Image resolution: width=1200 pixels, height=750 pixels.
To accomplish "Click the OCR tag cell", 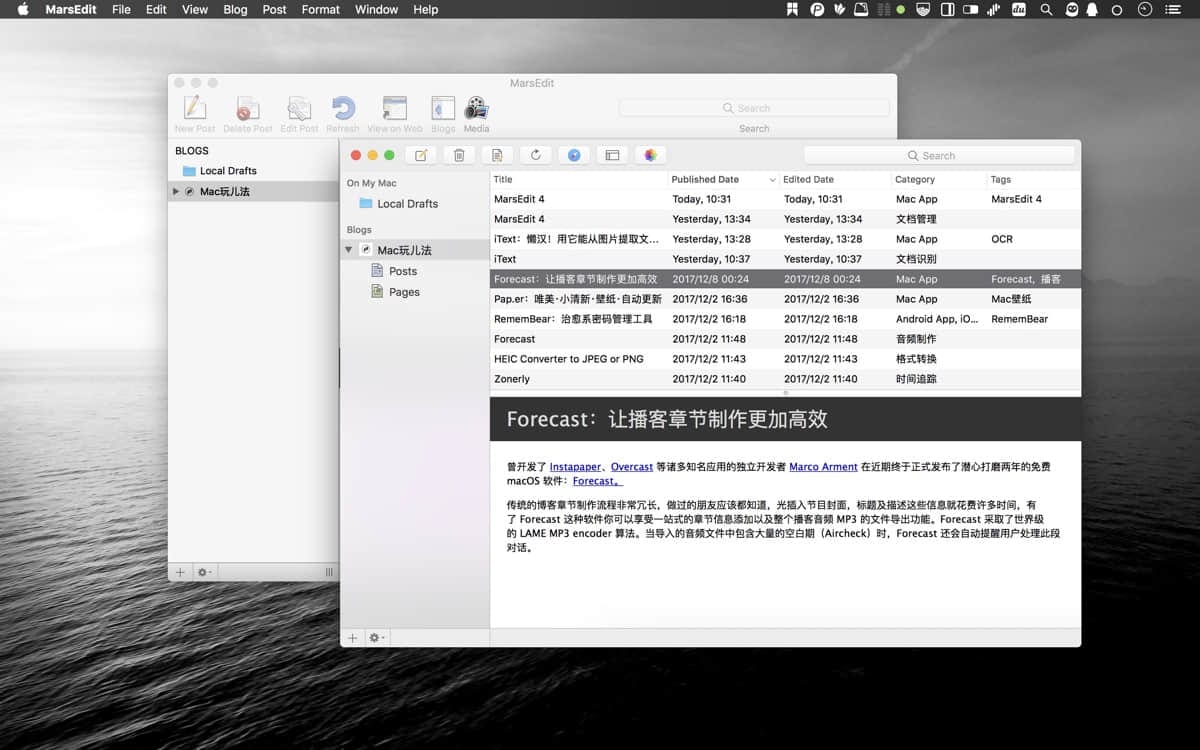I will coord(1002,239).
